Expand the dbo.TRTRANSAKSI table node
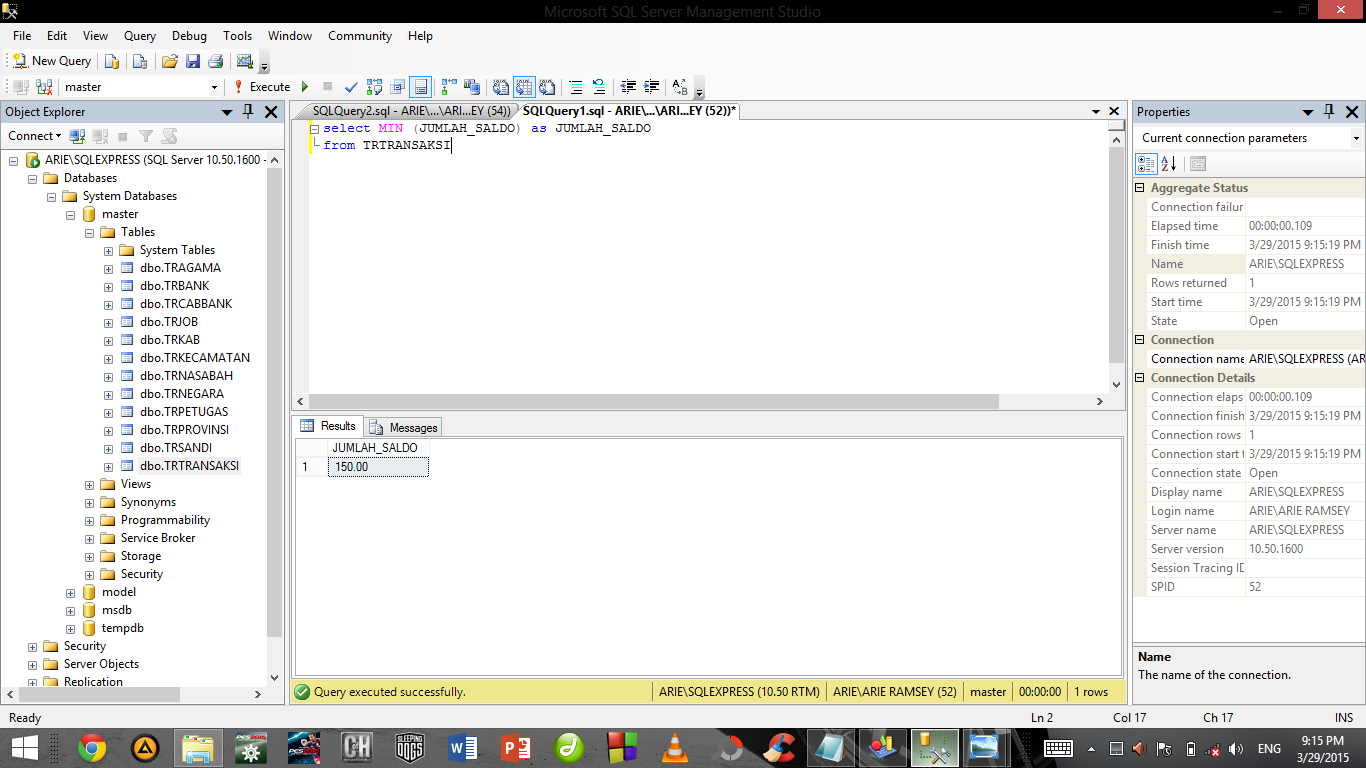Viewport: 1366px width, 768px height. click(108, 466)
